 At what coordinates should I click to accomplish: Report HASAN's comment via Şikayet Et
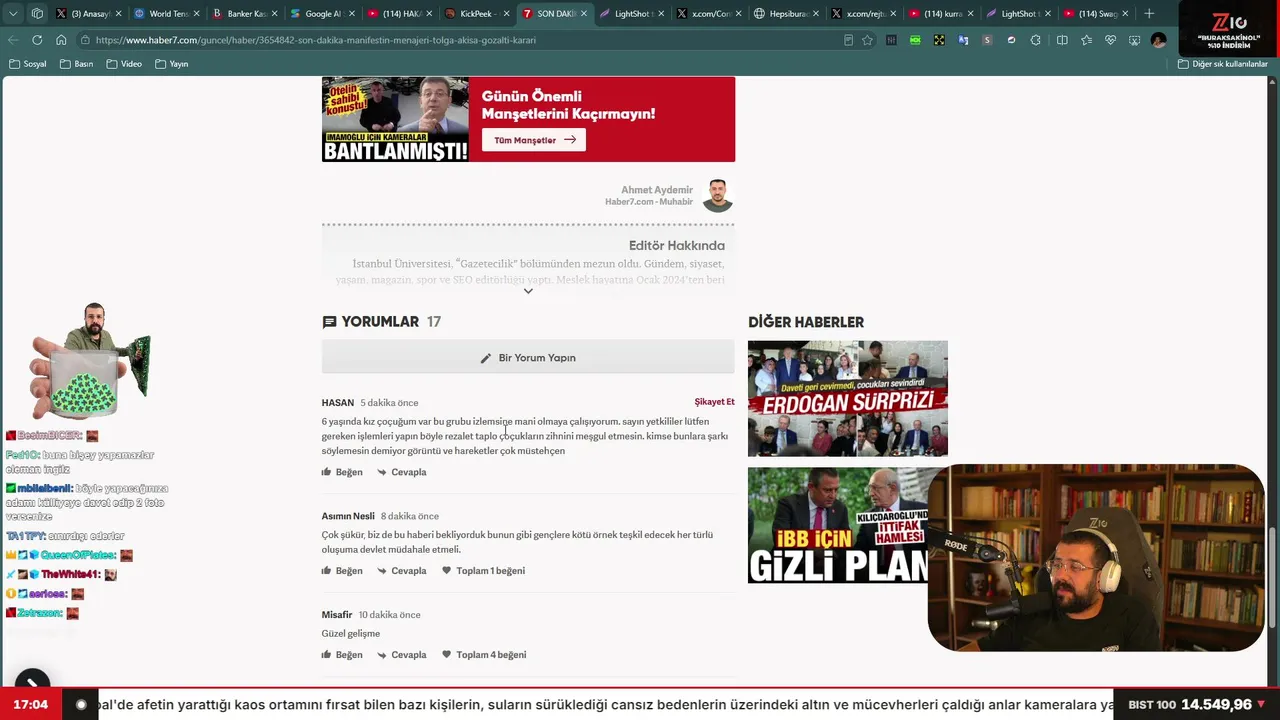pyautogui.click(x=715, y=402)
